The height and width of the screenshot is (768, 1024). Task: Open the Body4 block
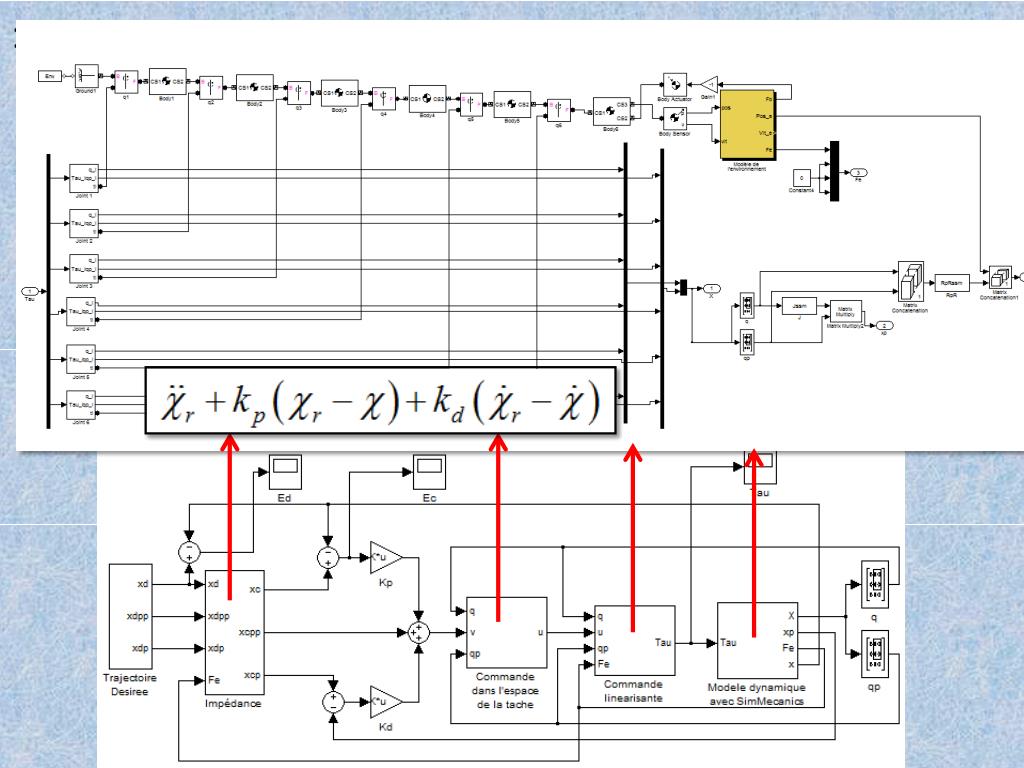[428, 99]
